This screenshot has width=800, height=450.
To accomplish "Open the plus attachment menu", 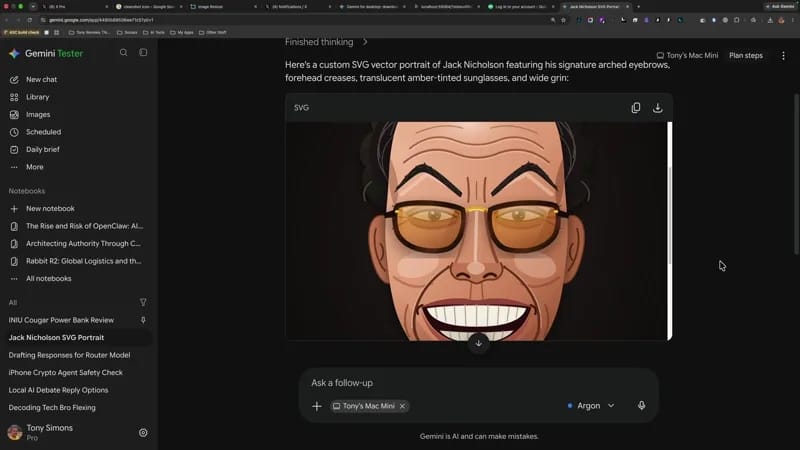I will click(x=317, y=406).
